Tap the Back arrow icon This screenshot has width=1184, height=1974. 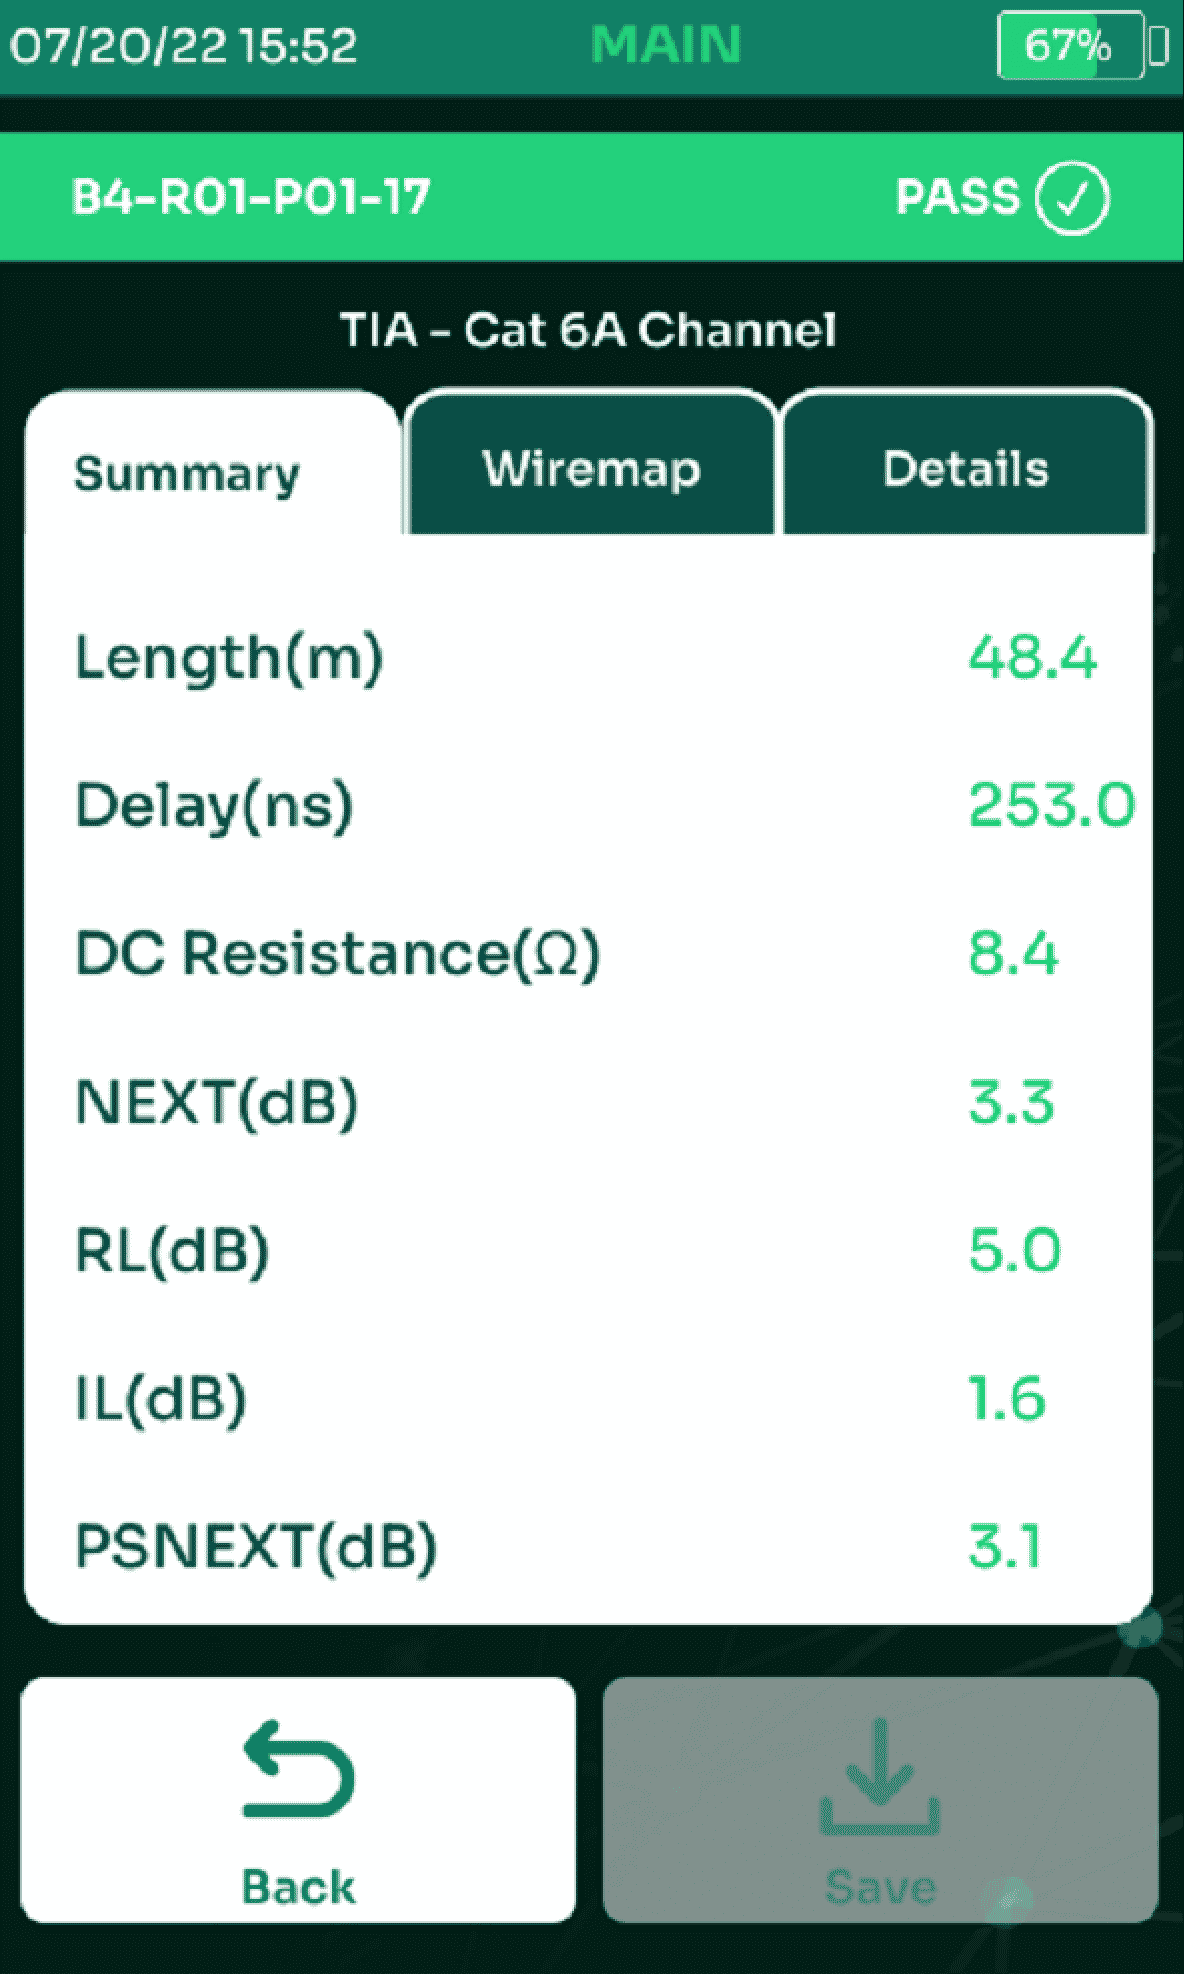tap(298, 1768)
